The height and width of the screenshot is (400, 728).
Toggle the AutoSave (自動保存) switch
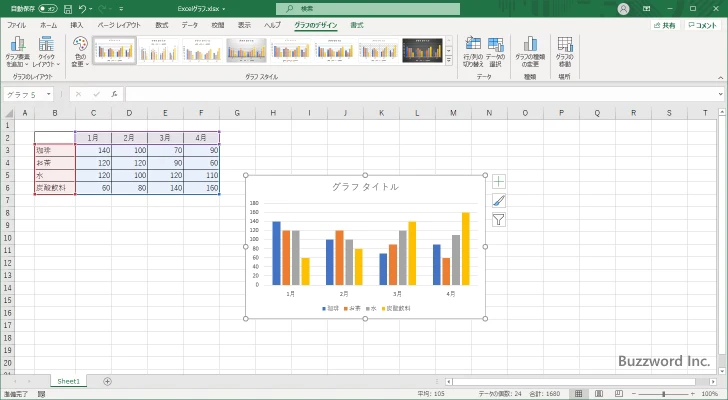coord(47,9)
